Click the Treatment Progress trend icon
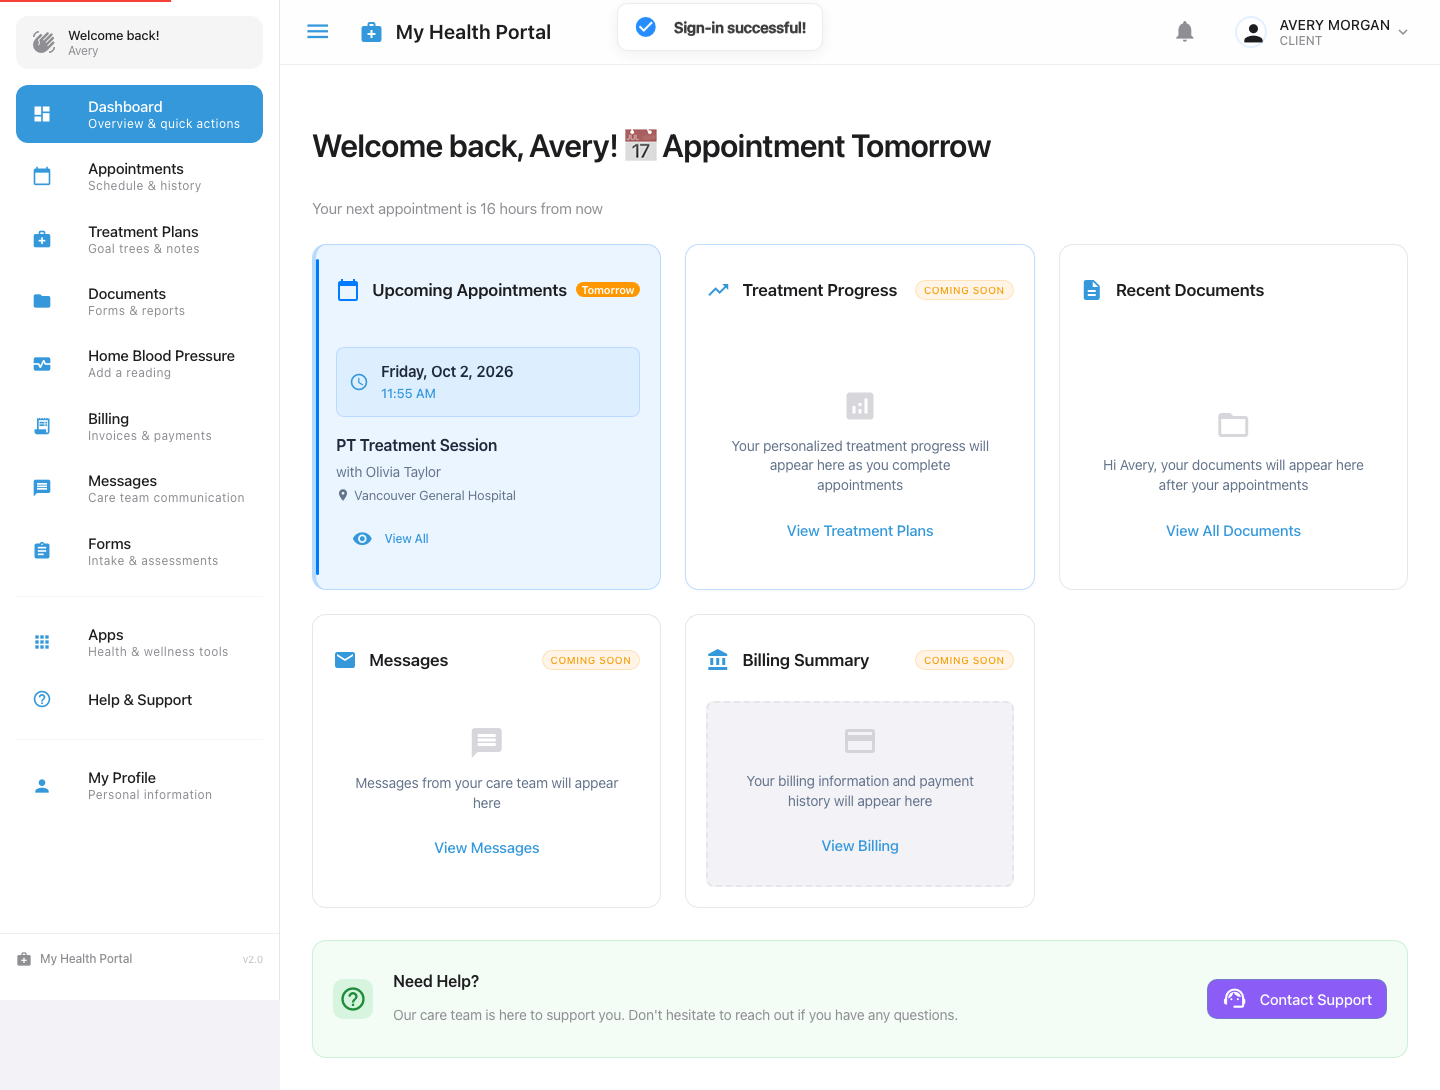The width and height of the screenshot is (1440, 1090). tap(718, 290)
